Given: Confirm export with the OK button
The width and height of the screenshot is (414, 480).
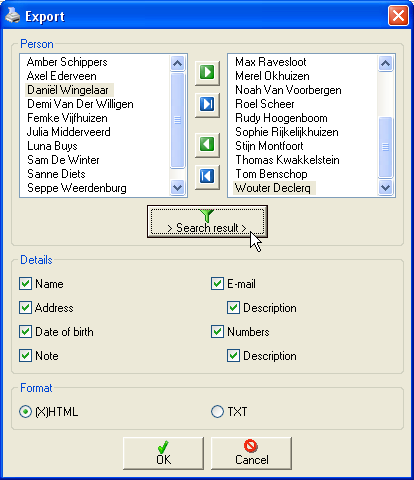Looking at the screenshot, I should tap(163, 453).
